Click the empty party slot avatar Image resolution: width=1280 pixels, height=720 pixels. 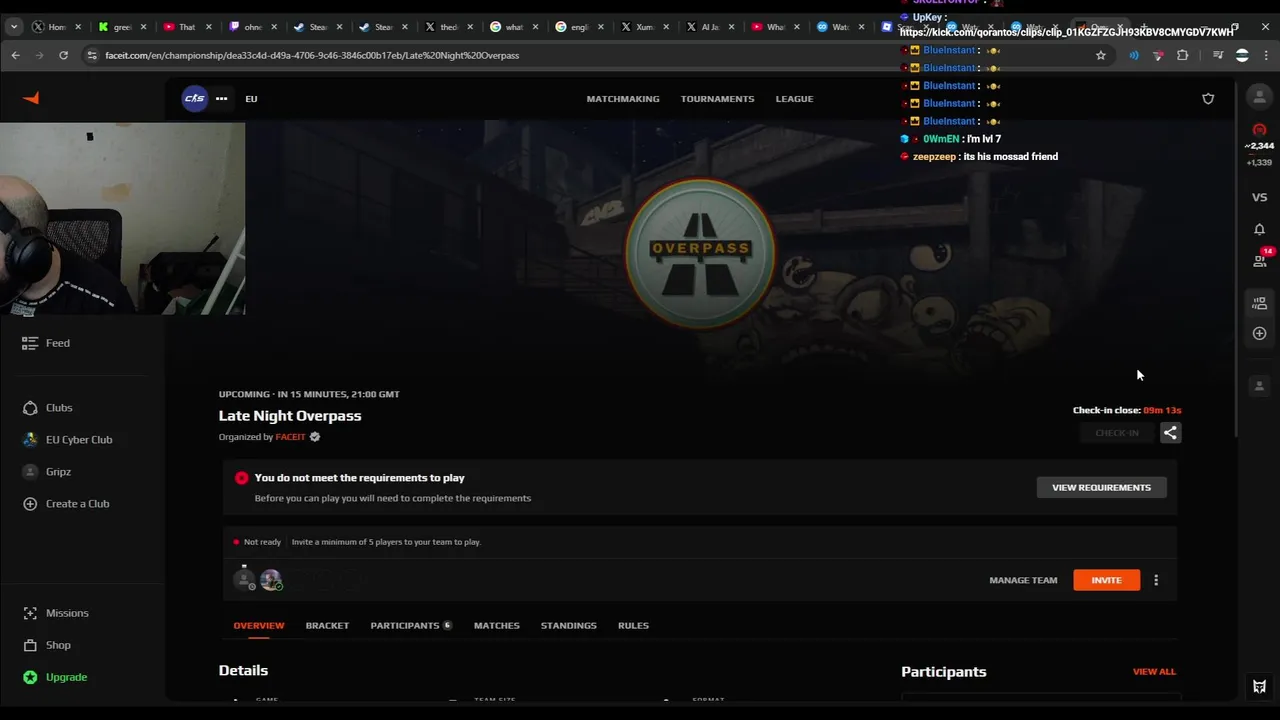1259,385
